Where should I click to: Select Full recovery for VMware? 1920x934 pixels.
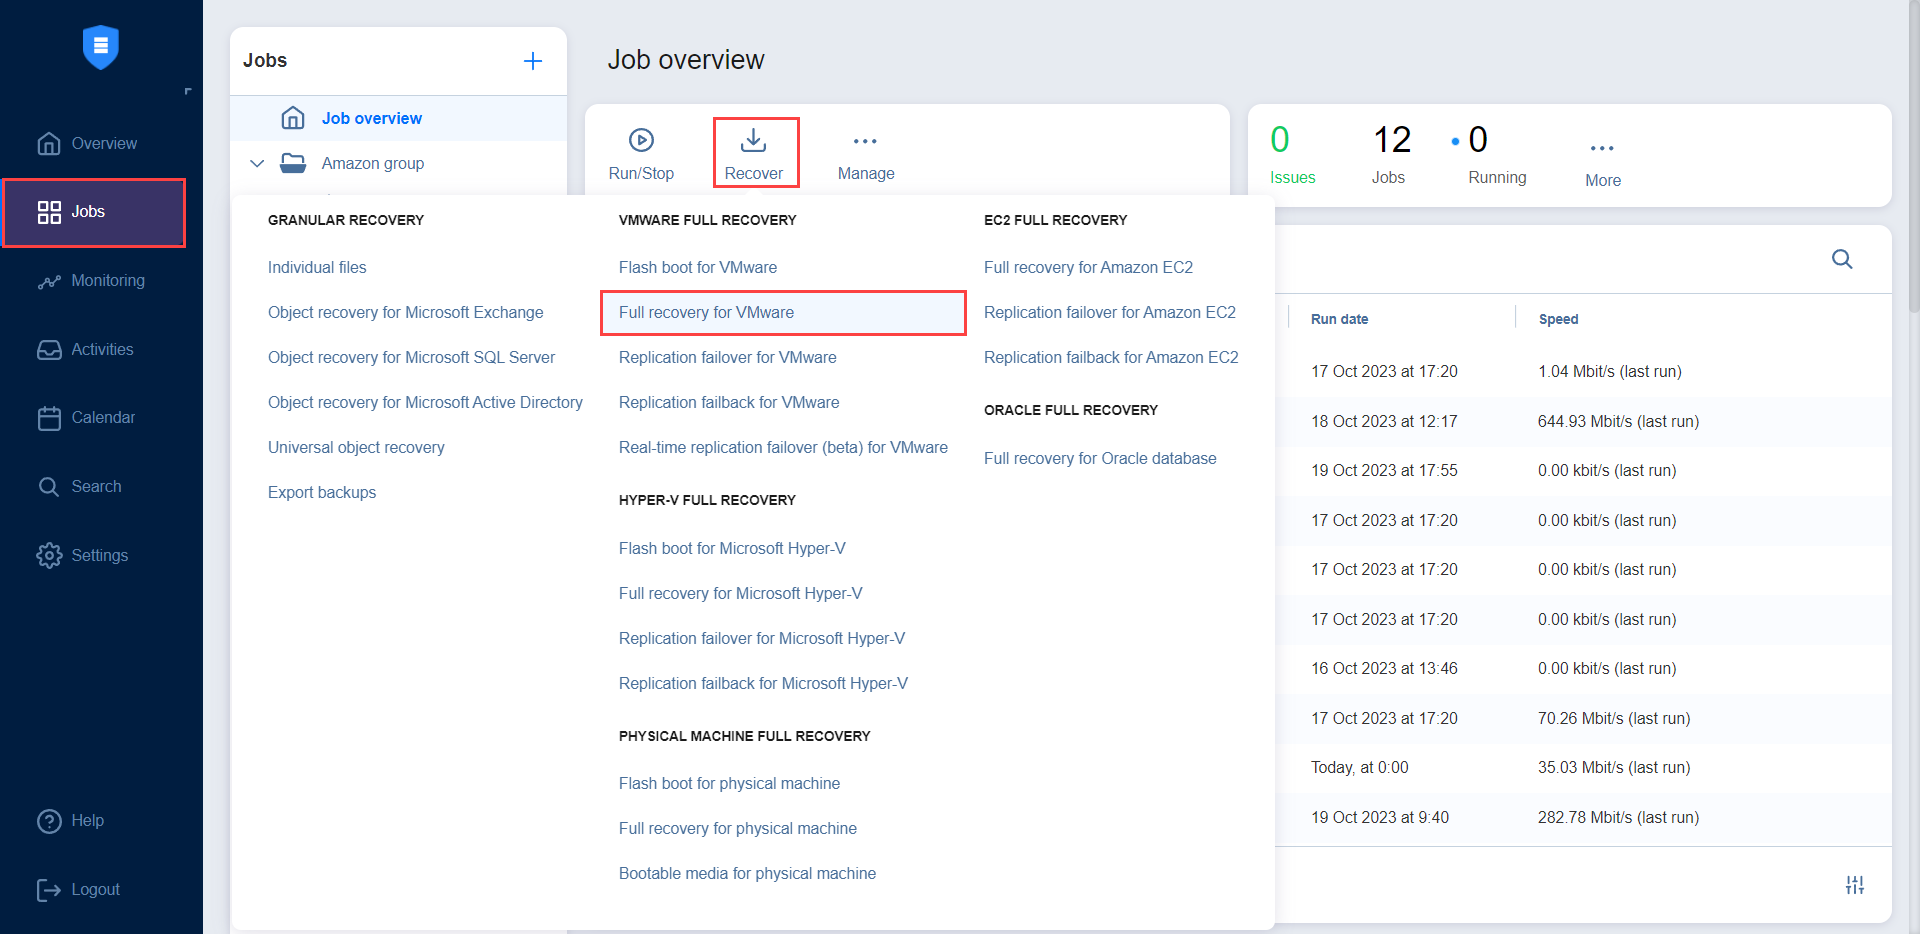click(x=706, y=312)
